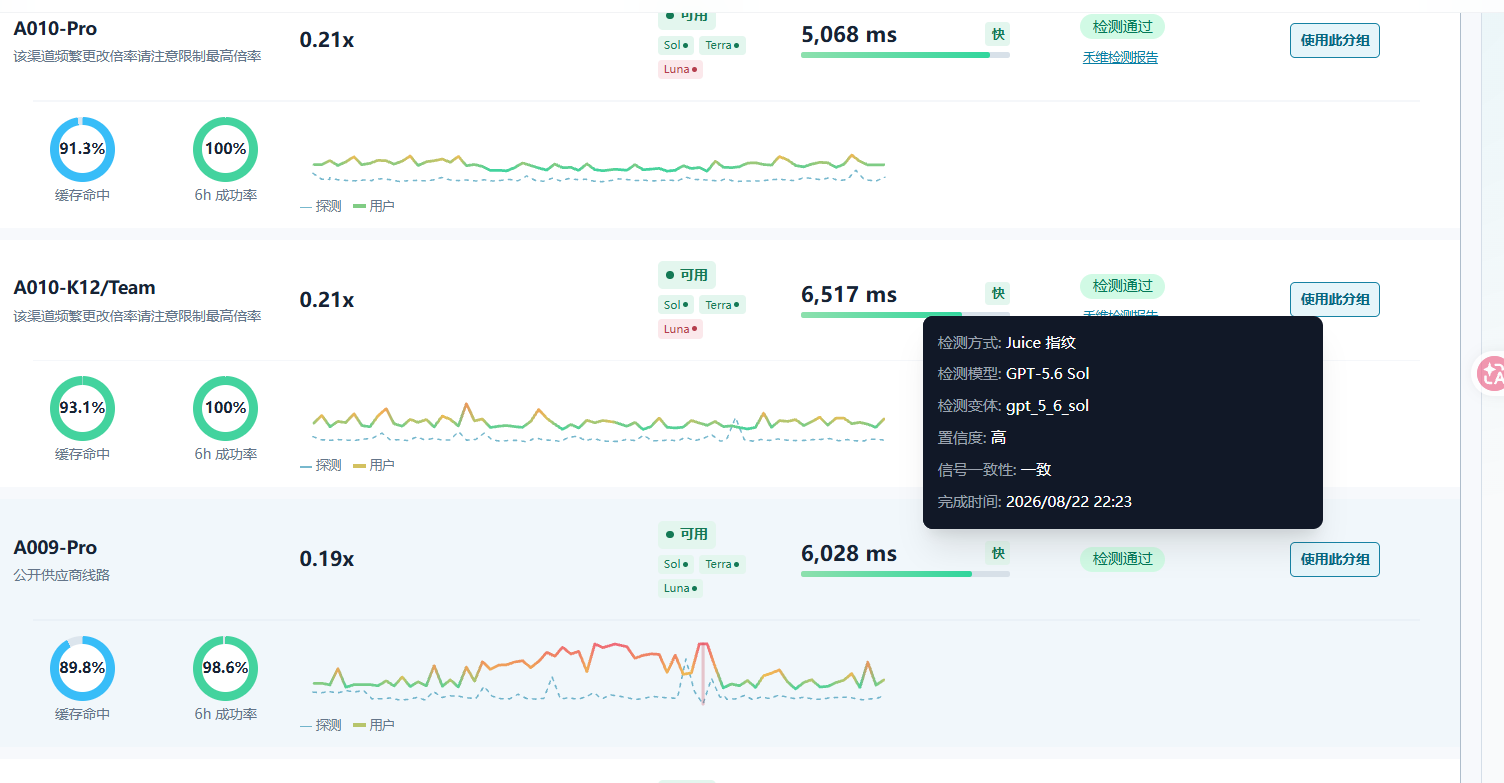Click the 6,028 ms latency progress bar
This screenshot has height=783, width=1504.
905,574
